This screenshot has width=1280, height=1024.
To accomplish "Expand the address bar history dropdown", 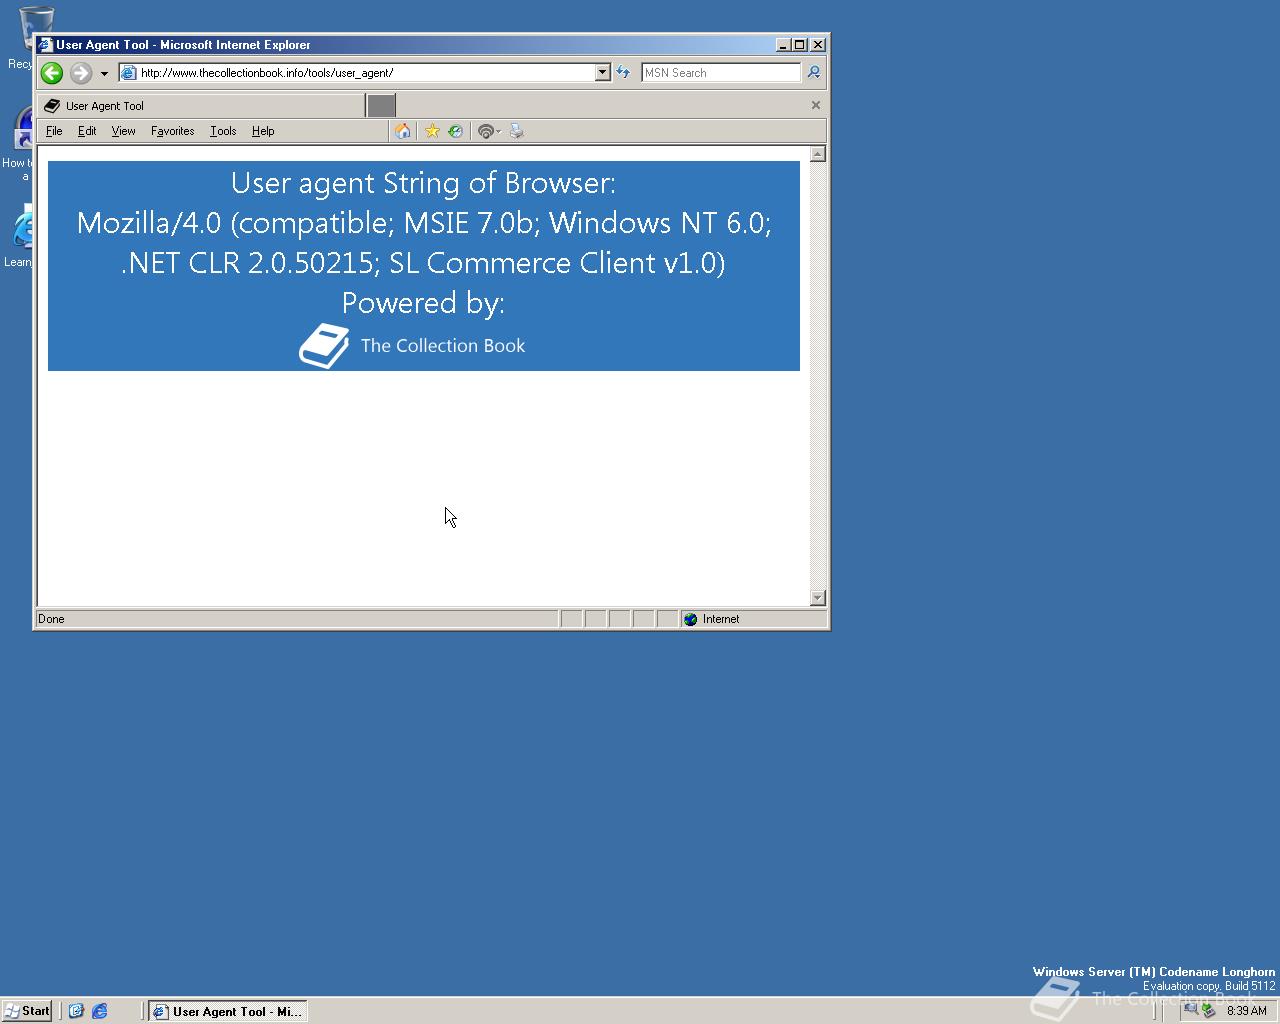I will pos(602,73).
